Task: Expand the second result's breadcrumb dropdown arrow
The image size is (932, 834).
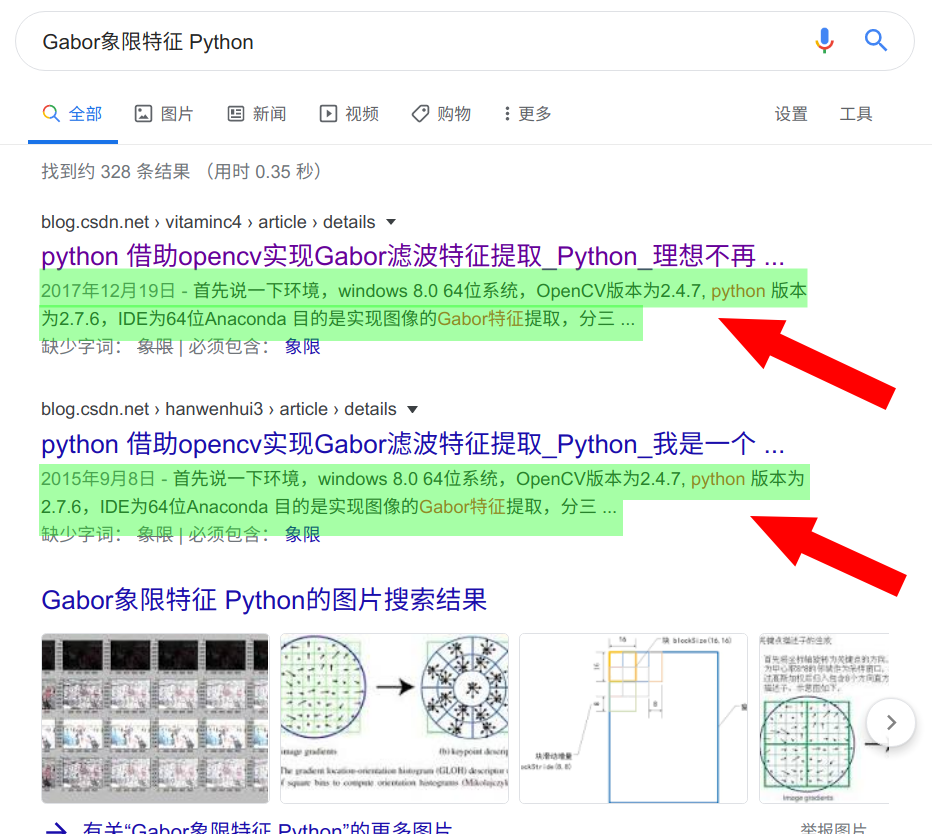Action: [x=413, y=410]
